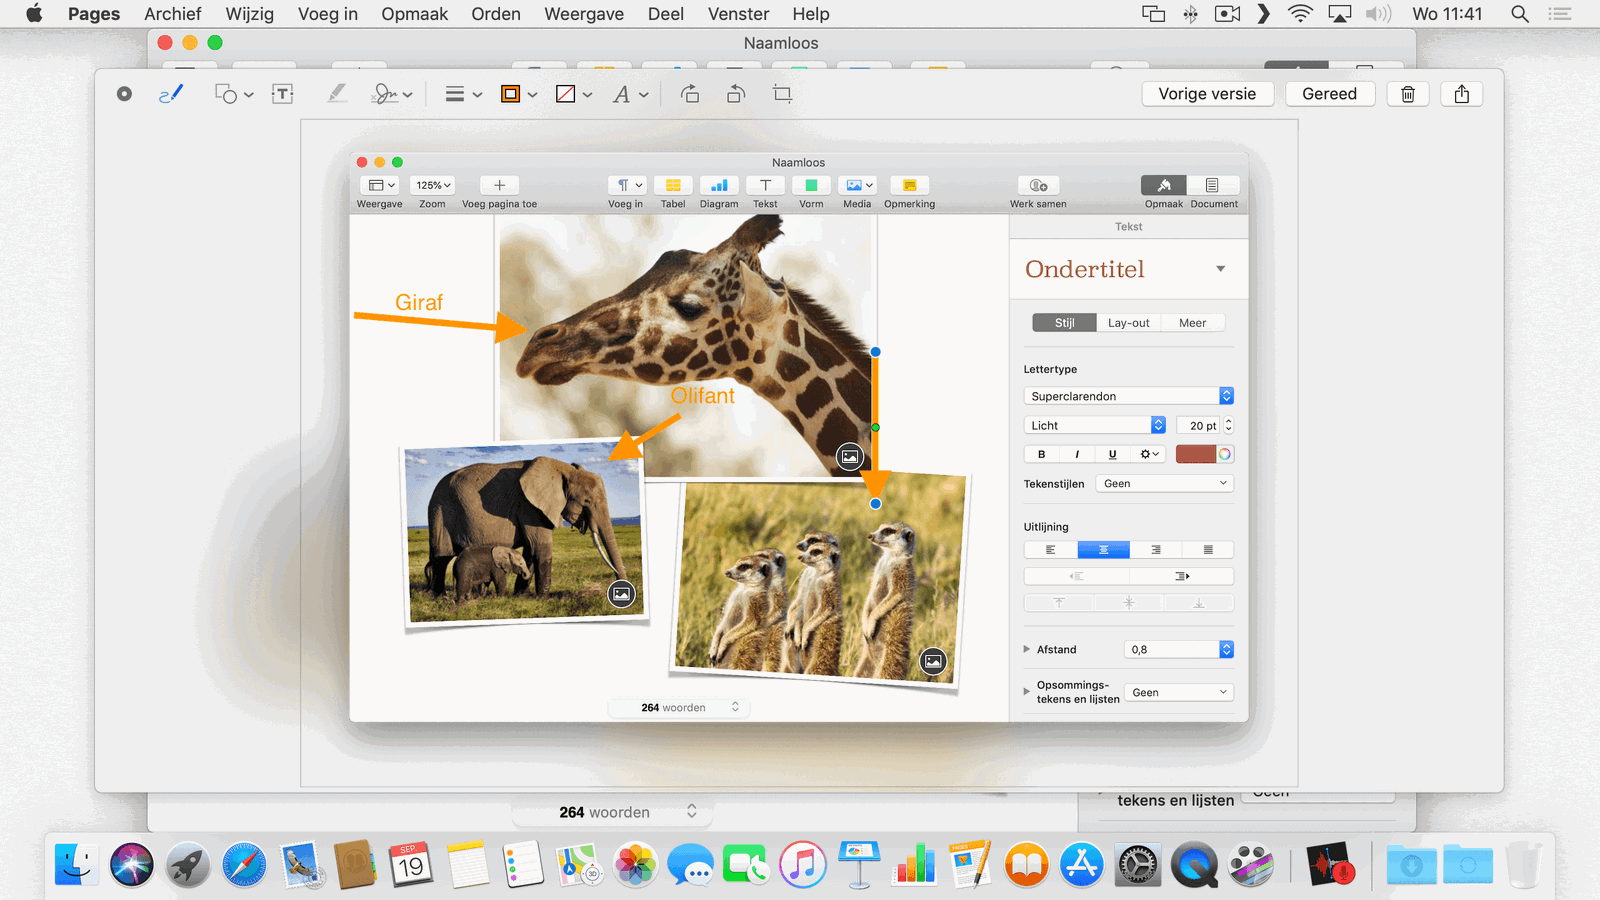This screenshot has height=900, width=1600.
Task: Open the Help menu
Action: [x=811, y=14]
